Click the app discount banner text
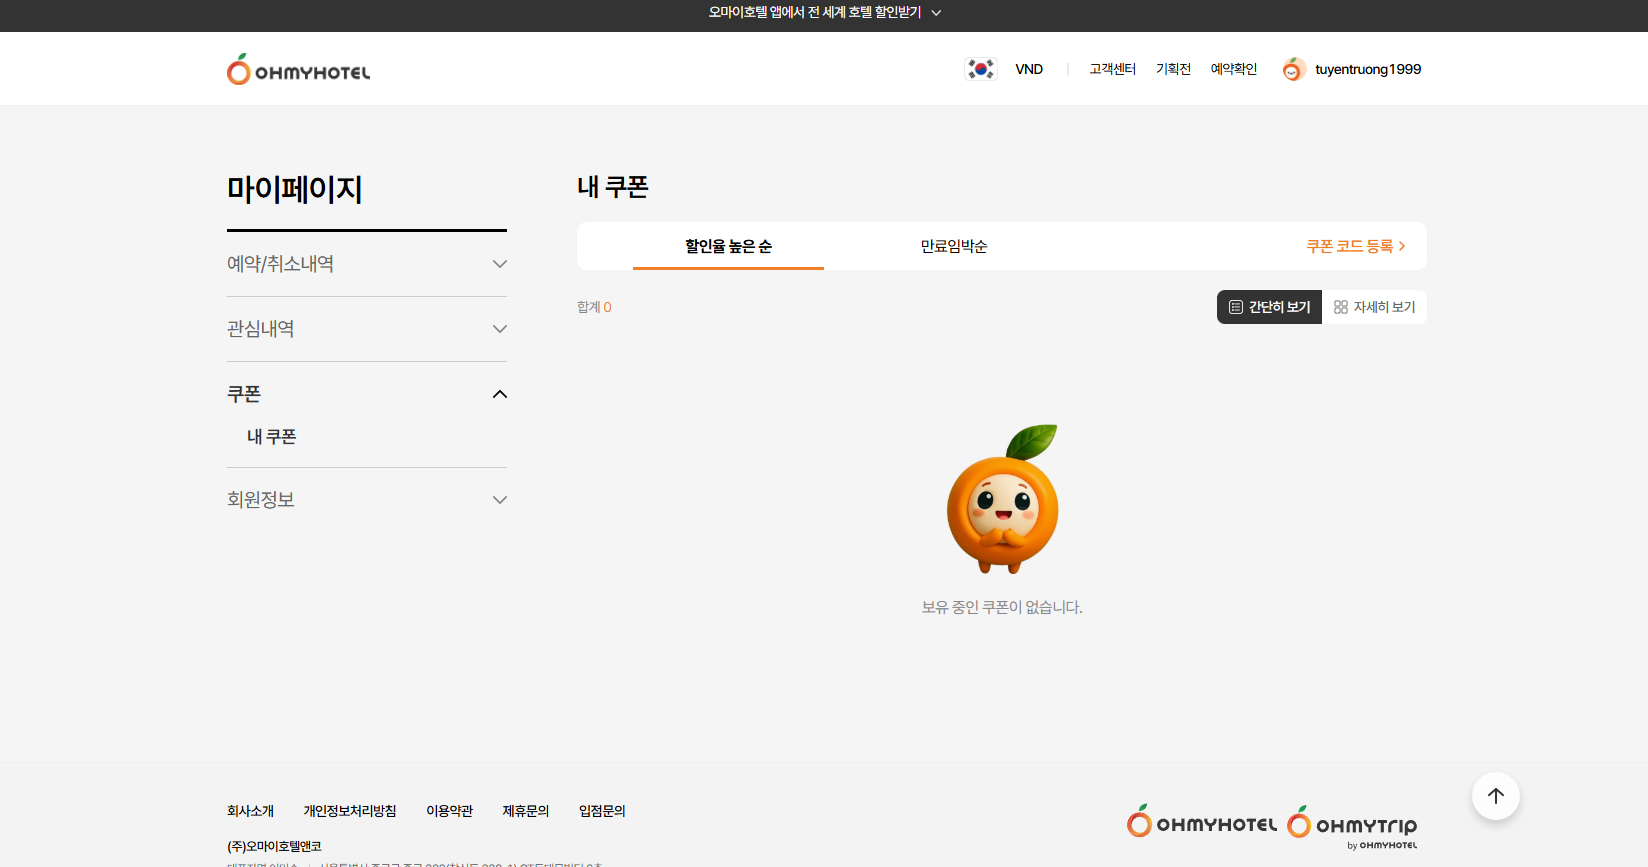This screenshot has height=867, width=1648. click(815, 13)
